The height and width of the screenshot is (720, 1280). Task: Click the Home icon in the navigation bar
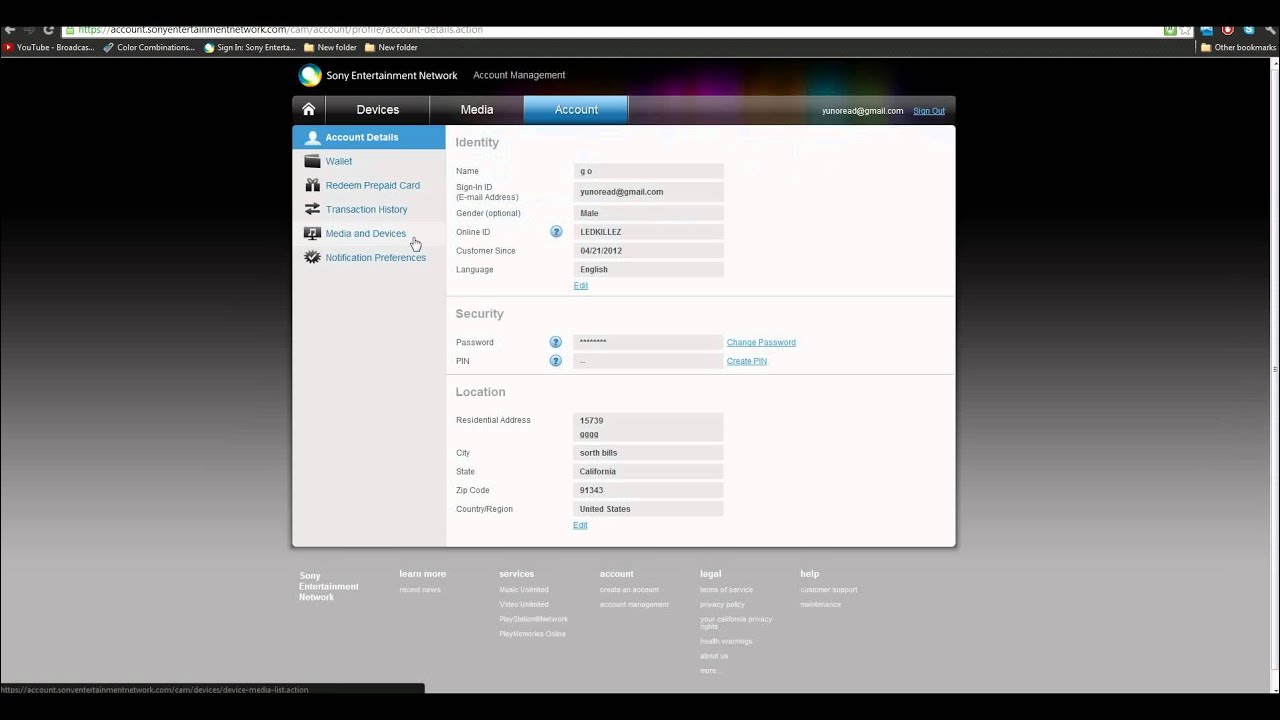(x=309, y=110)
